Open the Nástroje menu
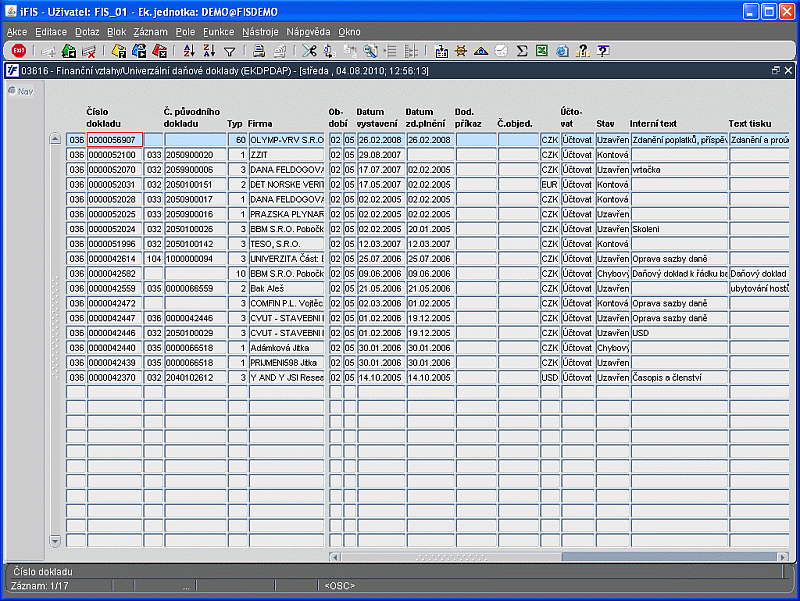Screen dimensions: 800x601 tap(260, 32)
